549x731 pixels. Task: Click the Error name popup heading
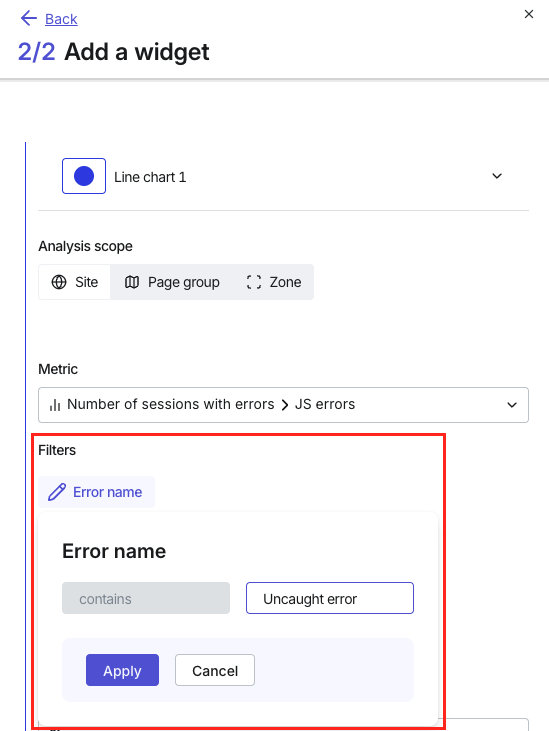coord(114,551)
